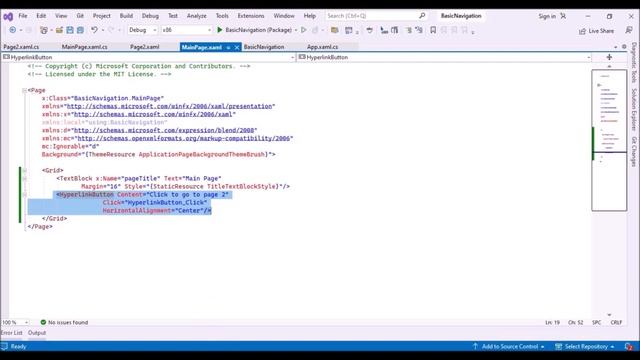
Task: Click the Live Share button
Action: [596, 31]
